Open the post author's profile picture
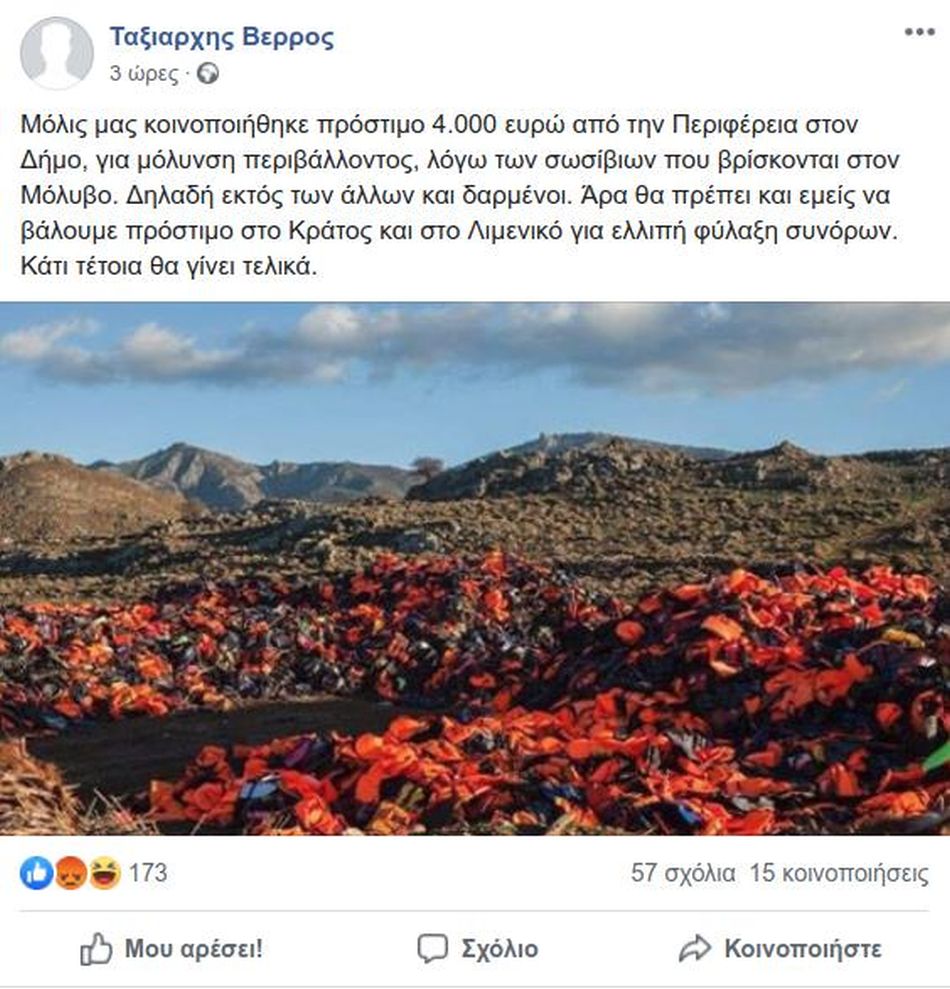Image resolution: width=950 pixels, height=989 pixels. [x=57, y=53]
